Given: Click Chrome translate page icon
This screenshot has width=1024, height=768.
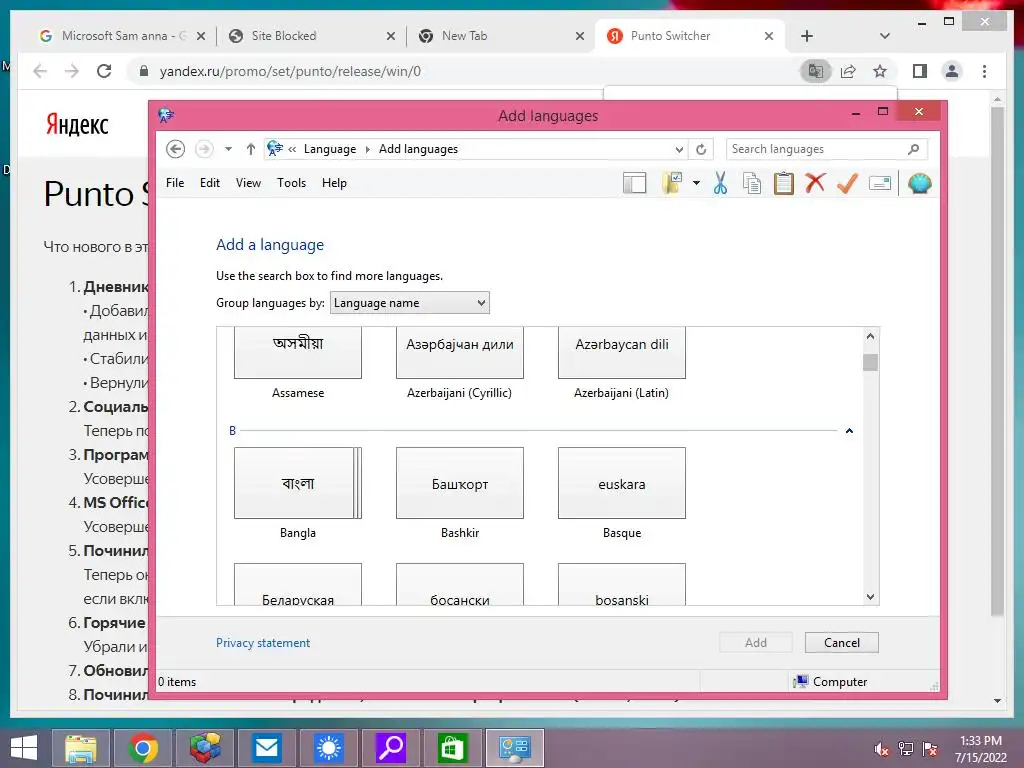Looking at the screenshot, I should tap(816, 71).
